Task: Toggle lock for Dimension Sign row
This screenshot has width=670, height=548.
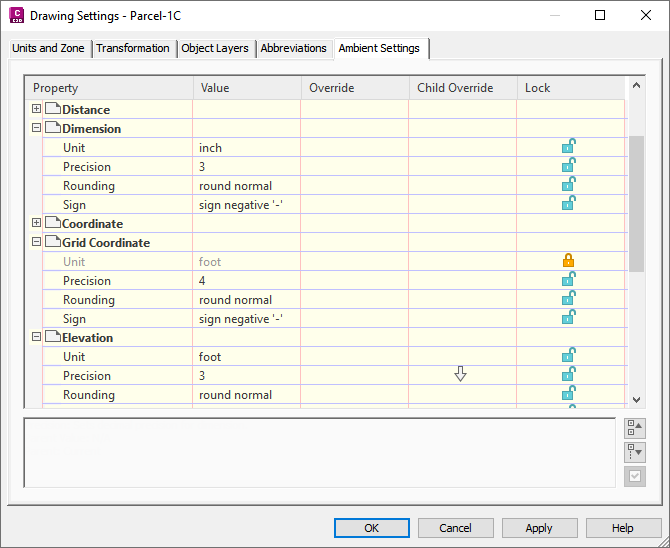Action: click(568, 205)
